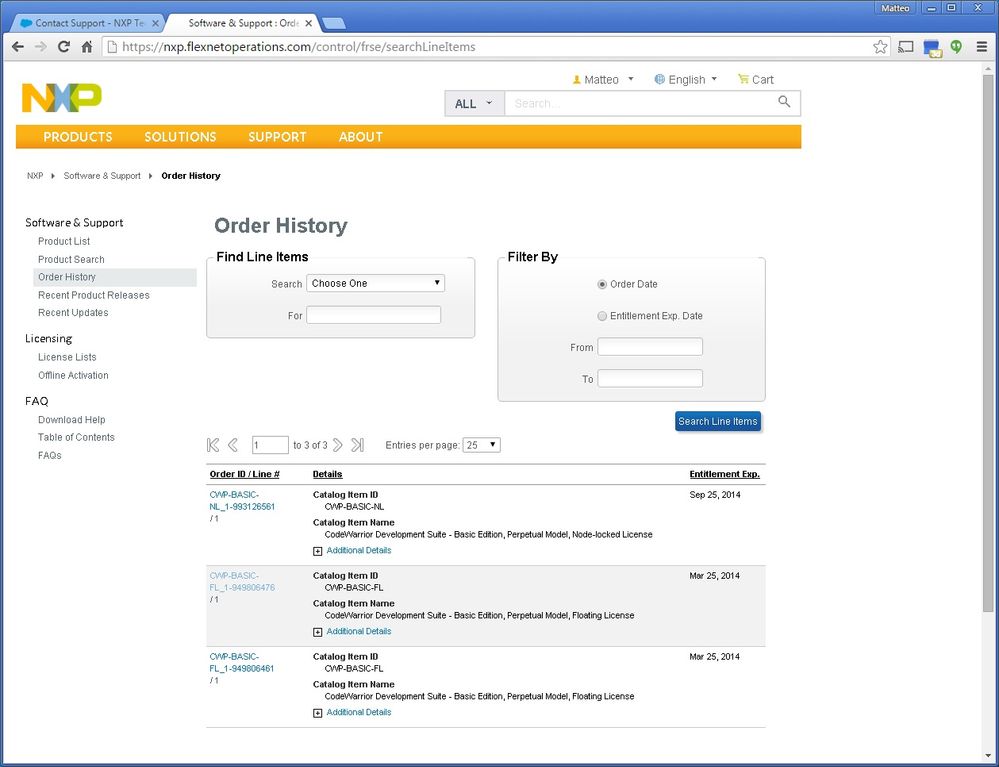The image size is (999, 767).
Task: Open the SUPPORT menu
Action: [x=277, y=137]
